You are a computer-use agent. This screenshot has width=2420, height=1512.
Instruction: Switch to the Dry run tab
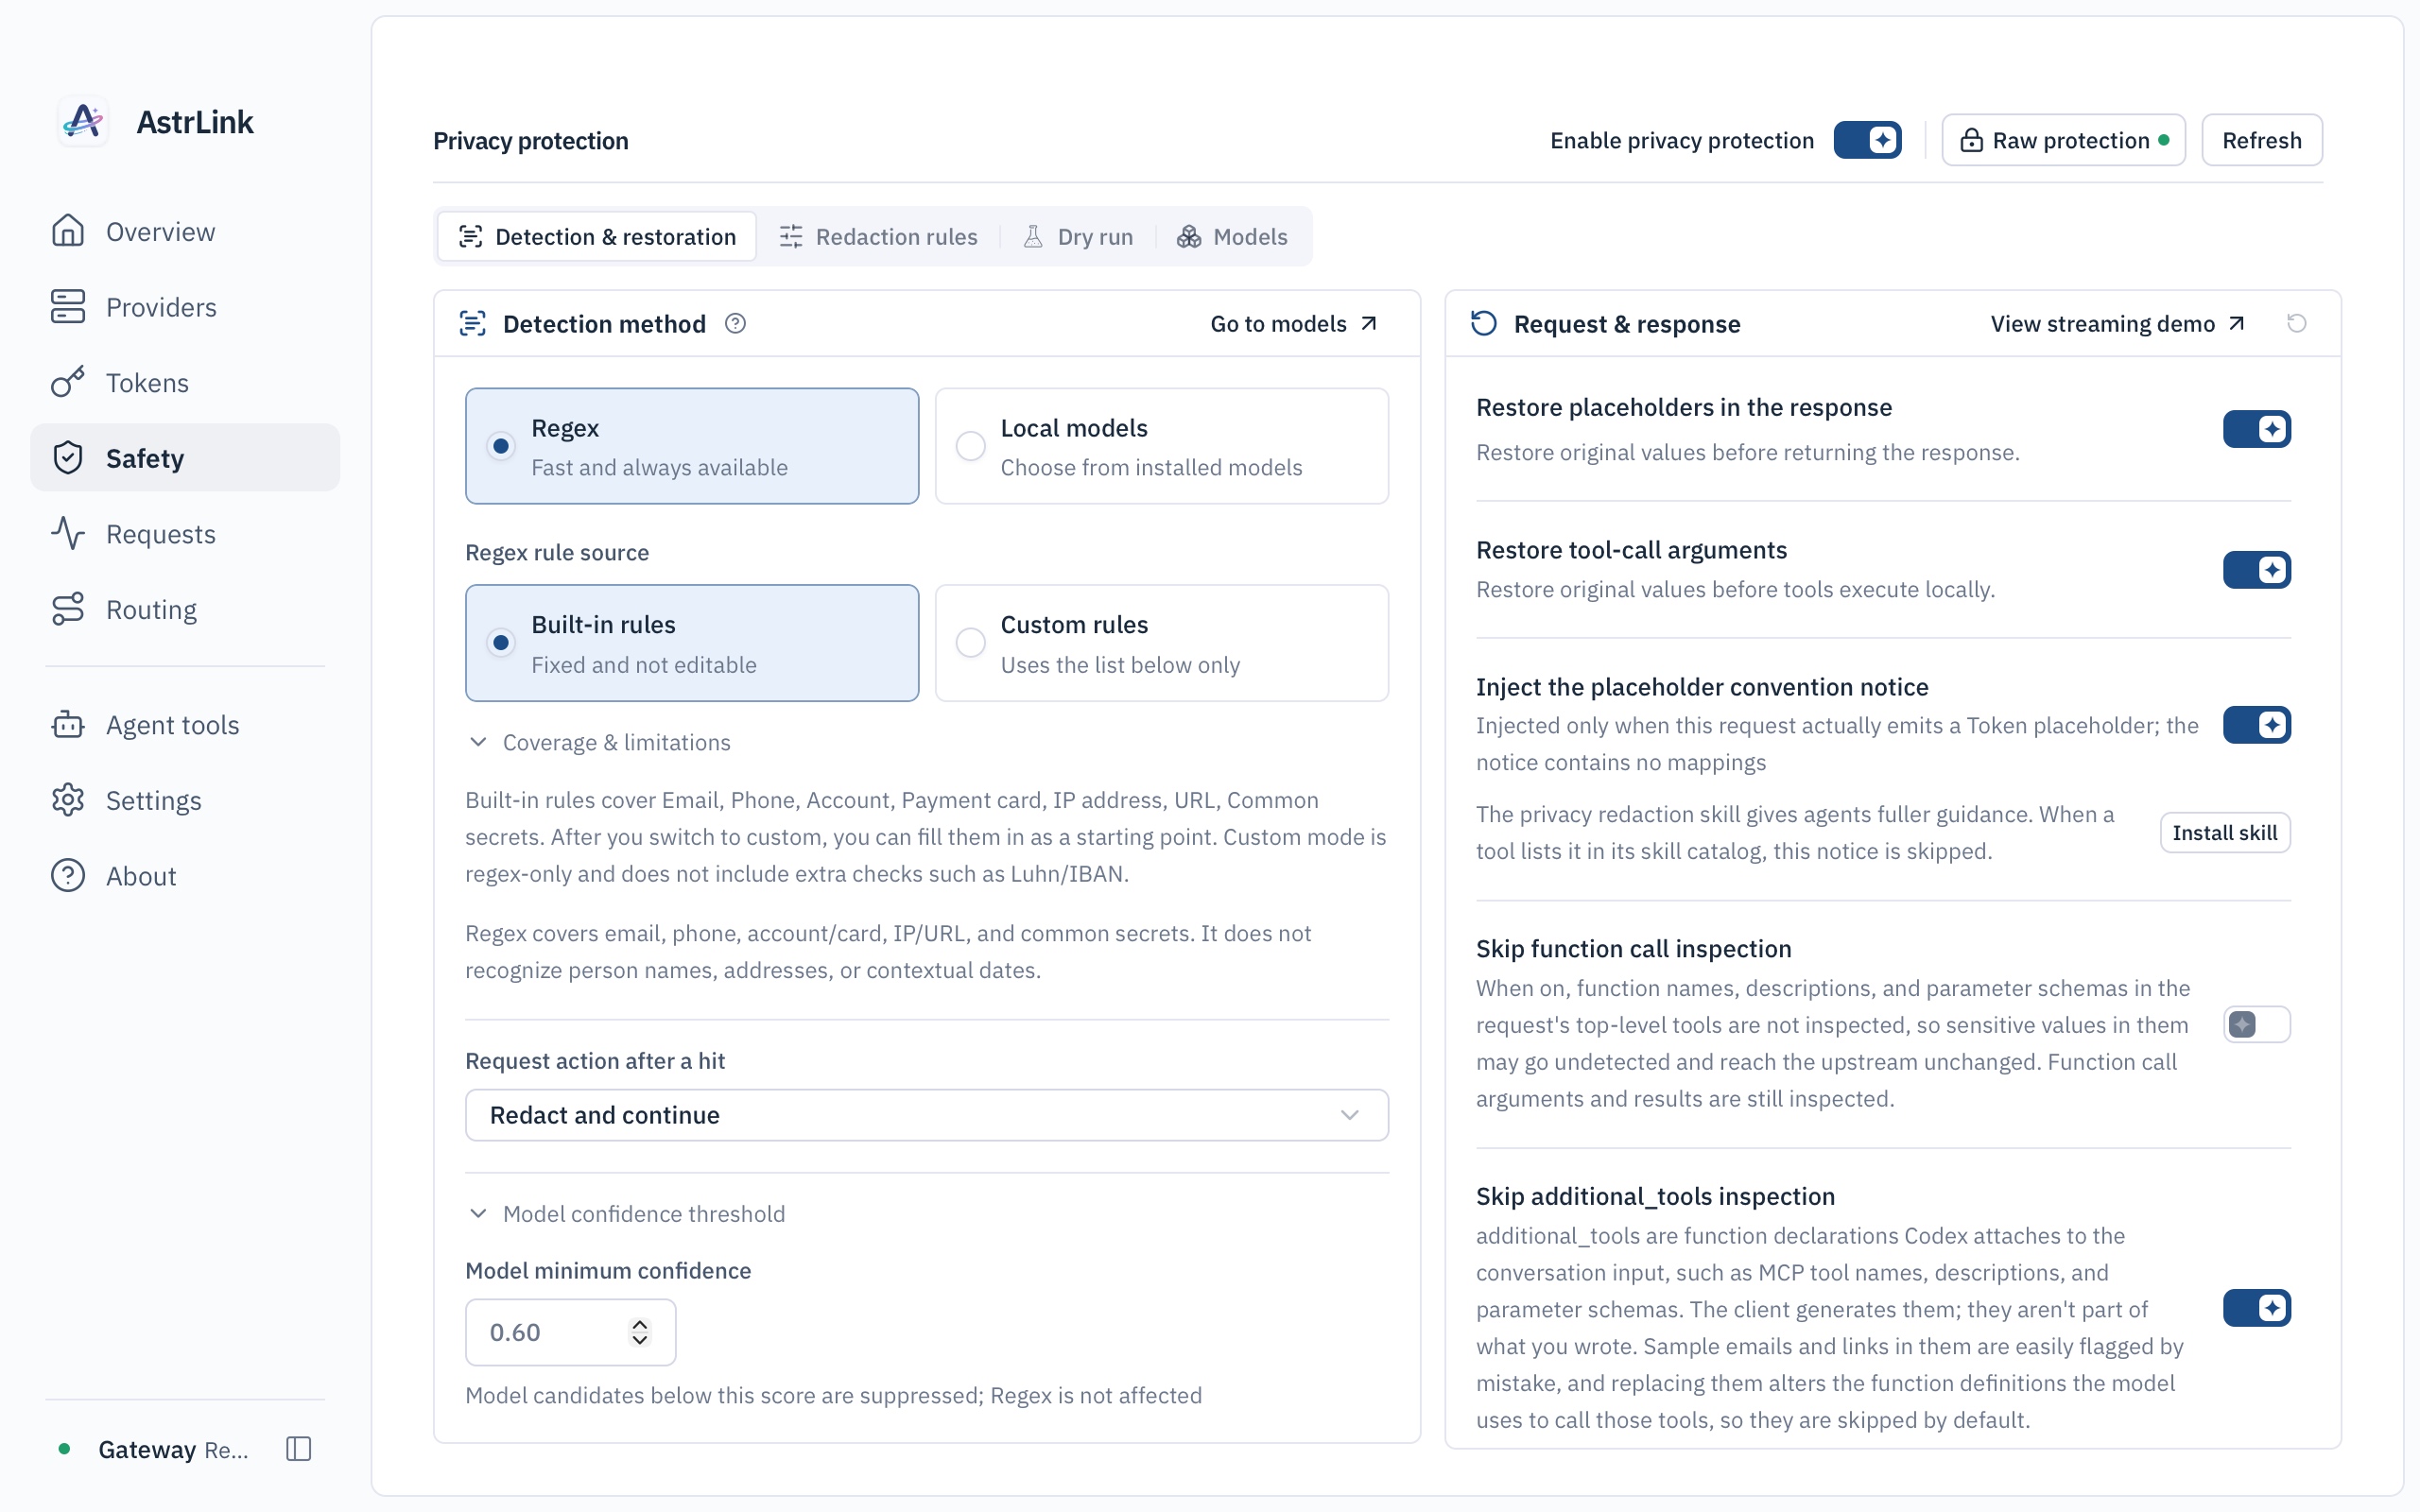click(1077, 236)
